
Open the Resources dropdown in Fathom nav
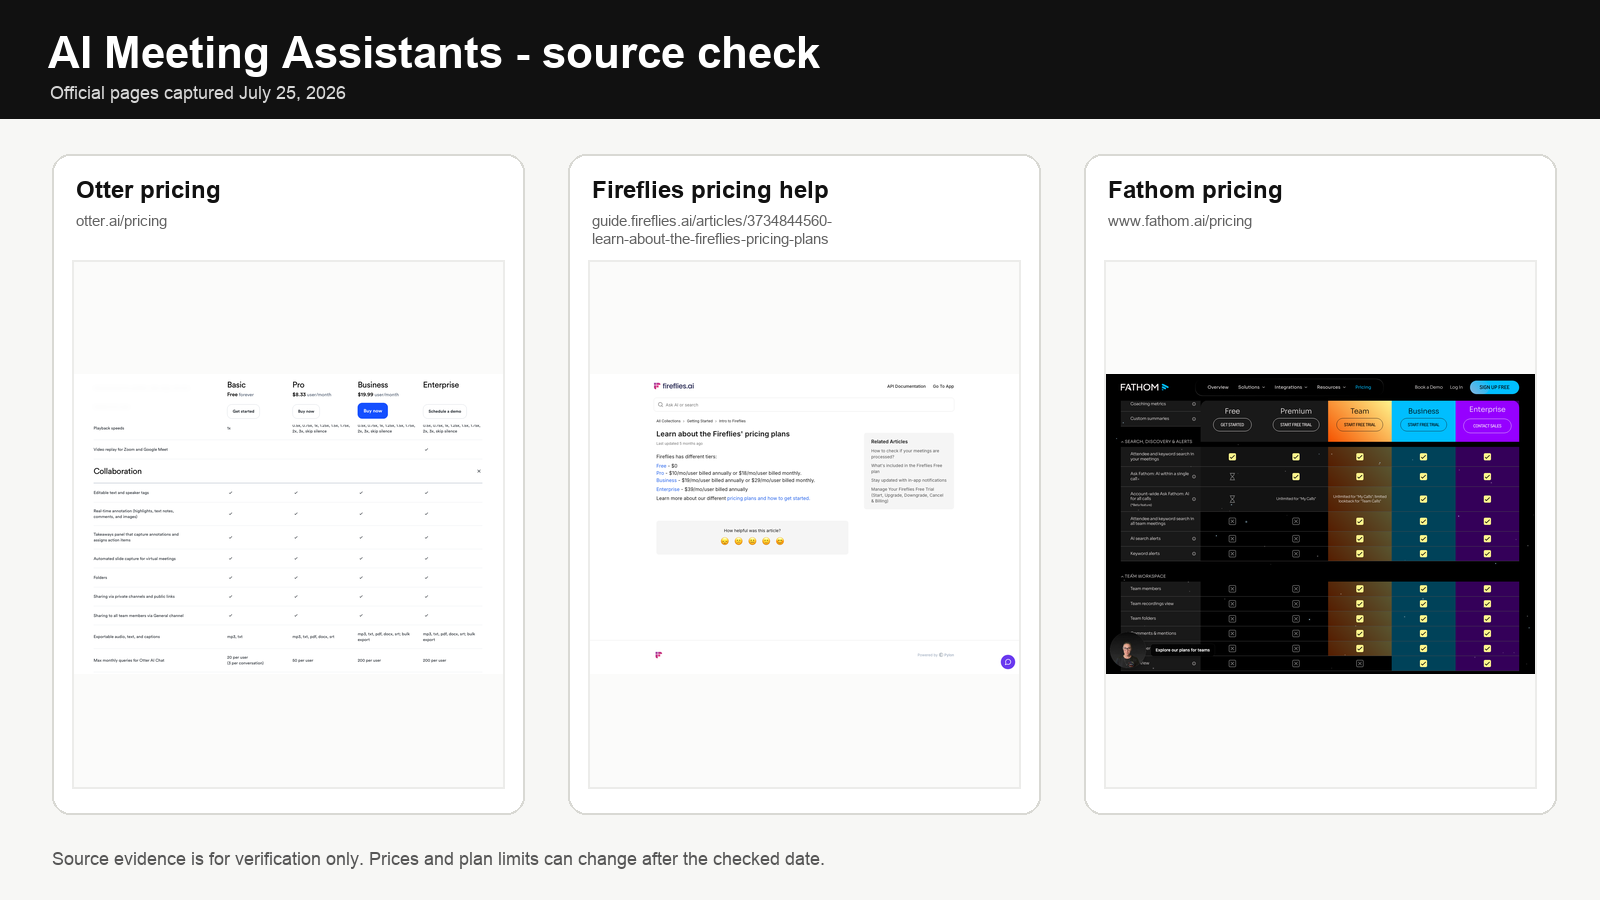coord(1331,387)
